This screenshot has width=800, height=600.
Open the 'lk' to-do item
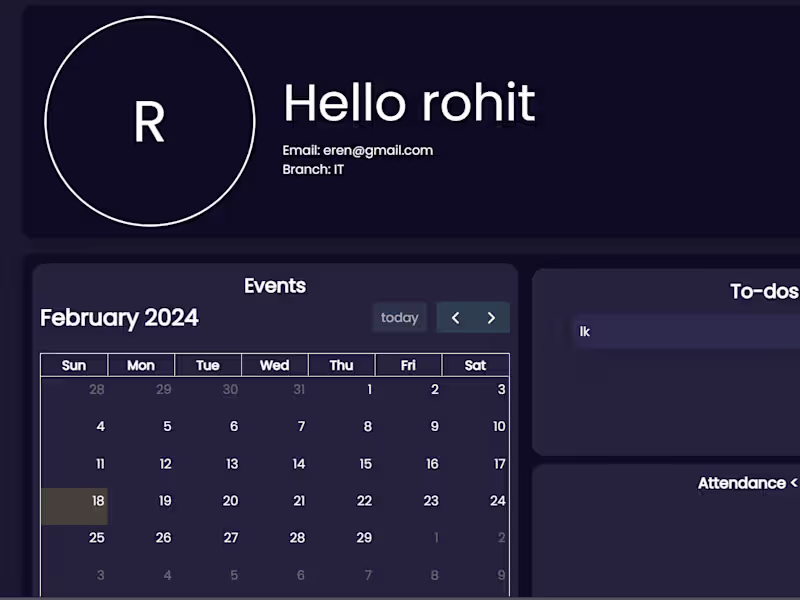click(686, 332)
